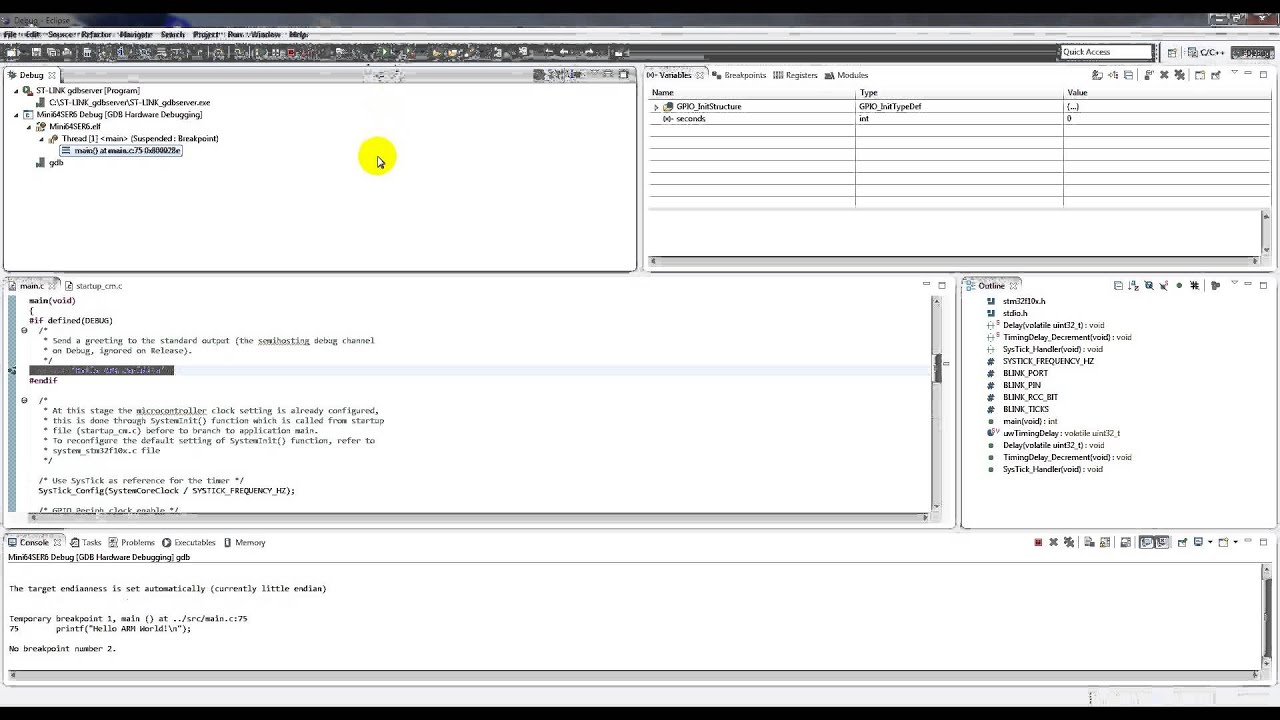Click Open Perspective icon beside C/C++
Viewport: 1280px width, 720px height.
tap(1172, 52)
